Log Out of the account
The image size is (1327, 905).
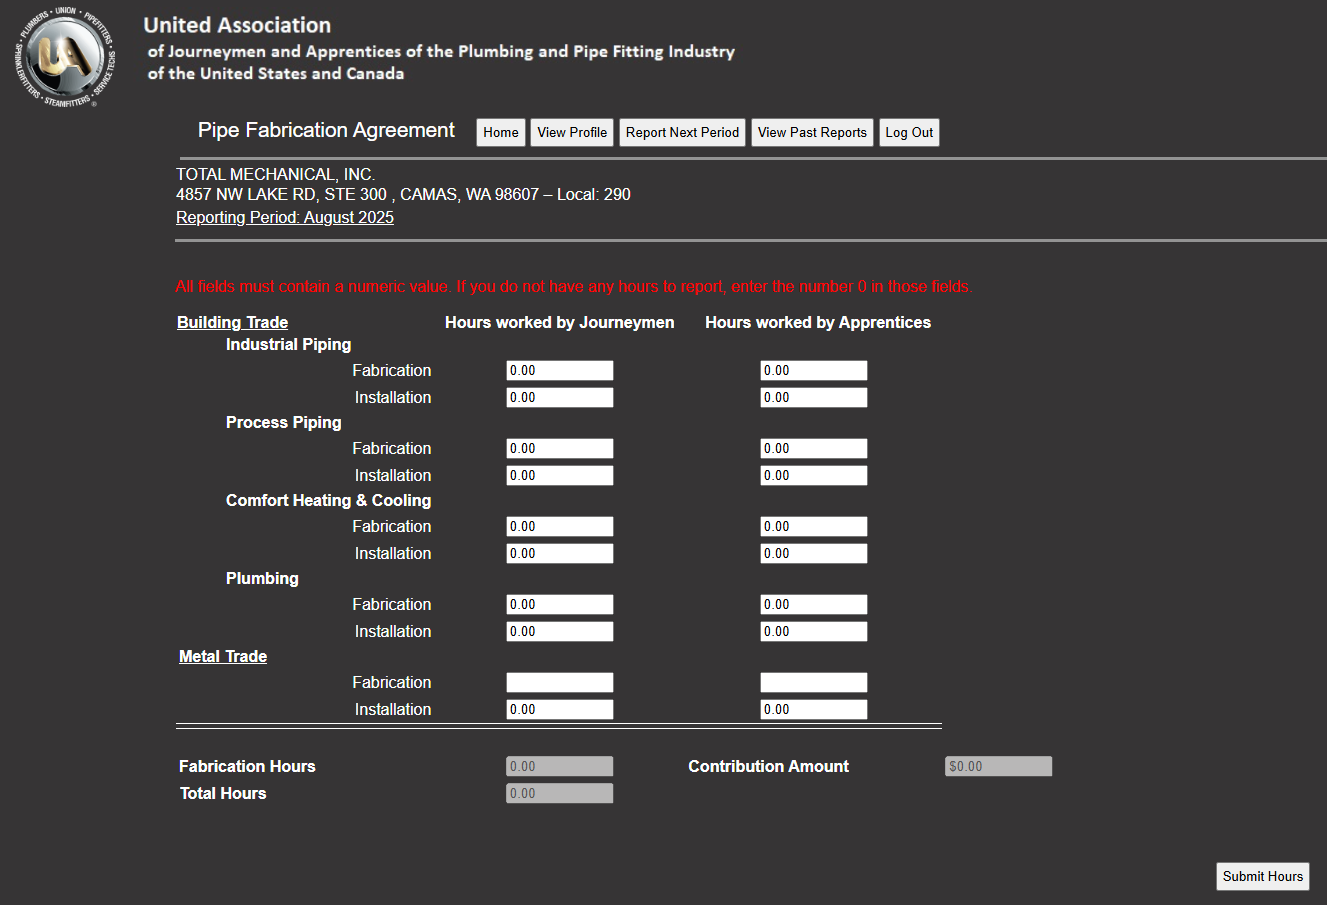(x=909, y=132)
